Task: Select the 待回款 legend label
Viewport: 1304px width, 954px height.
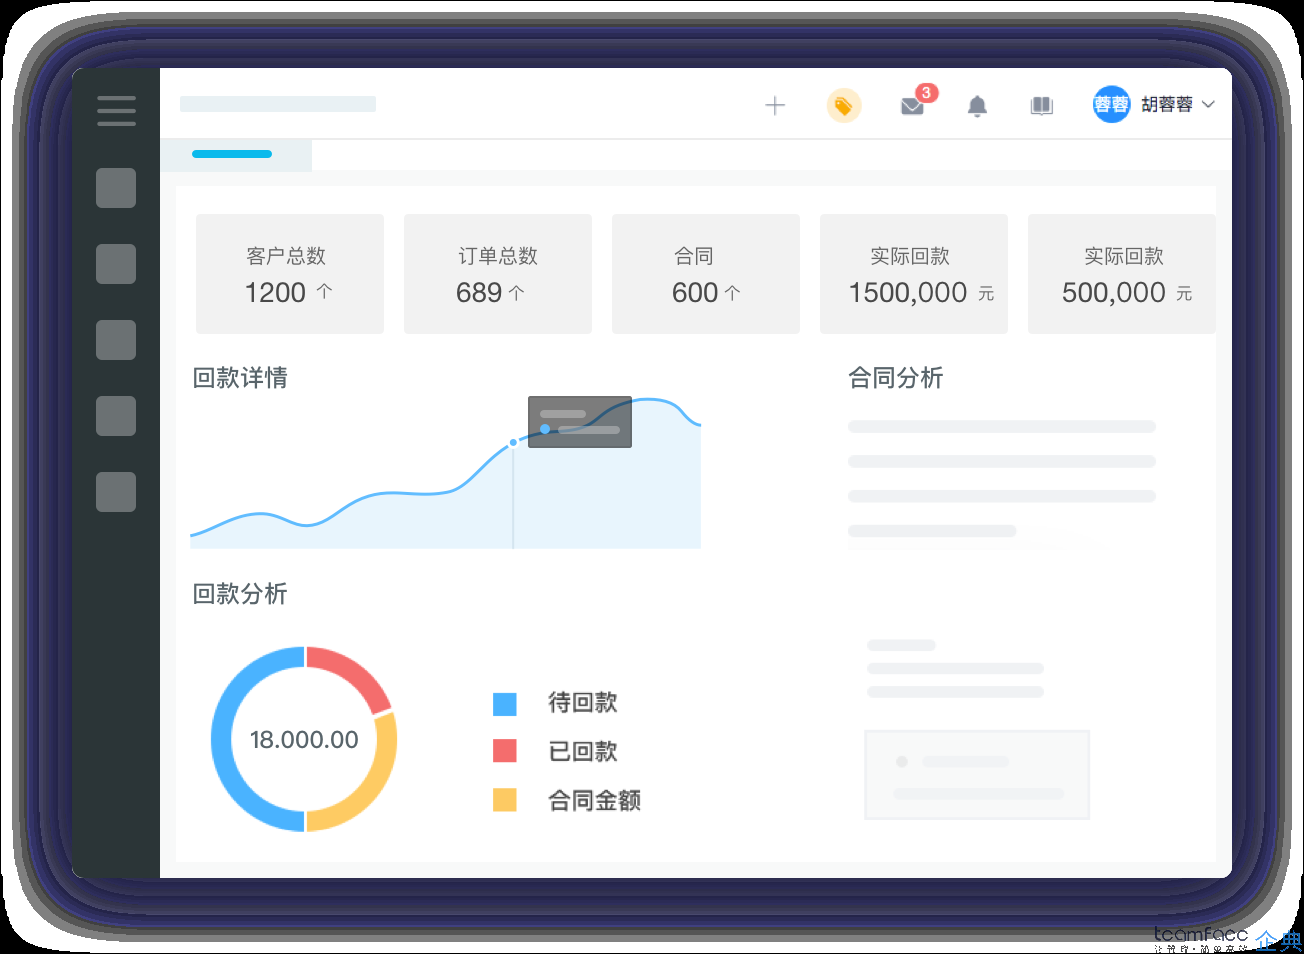Action: 583,703
